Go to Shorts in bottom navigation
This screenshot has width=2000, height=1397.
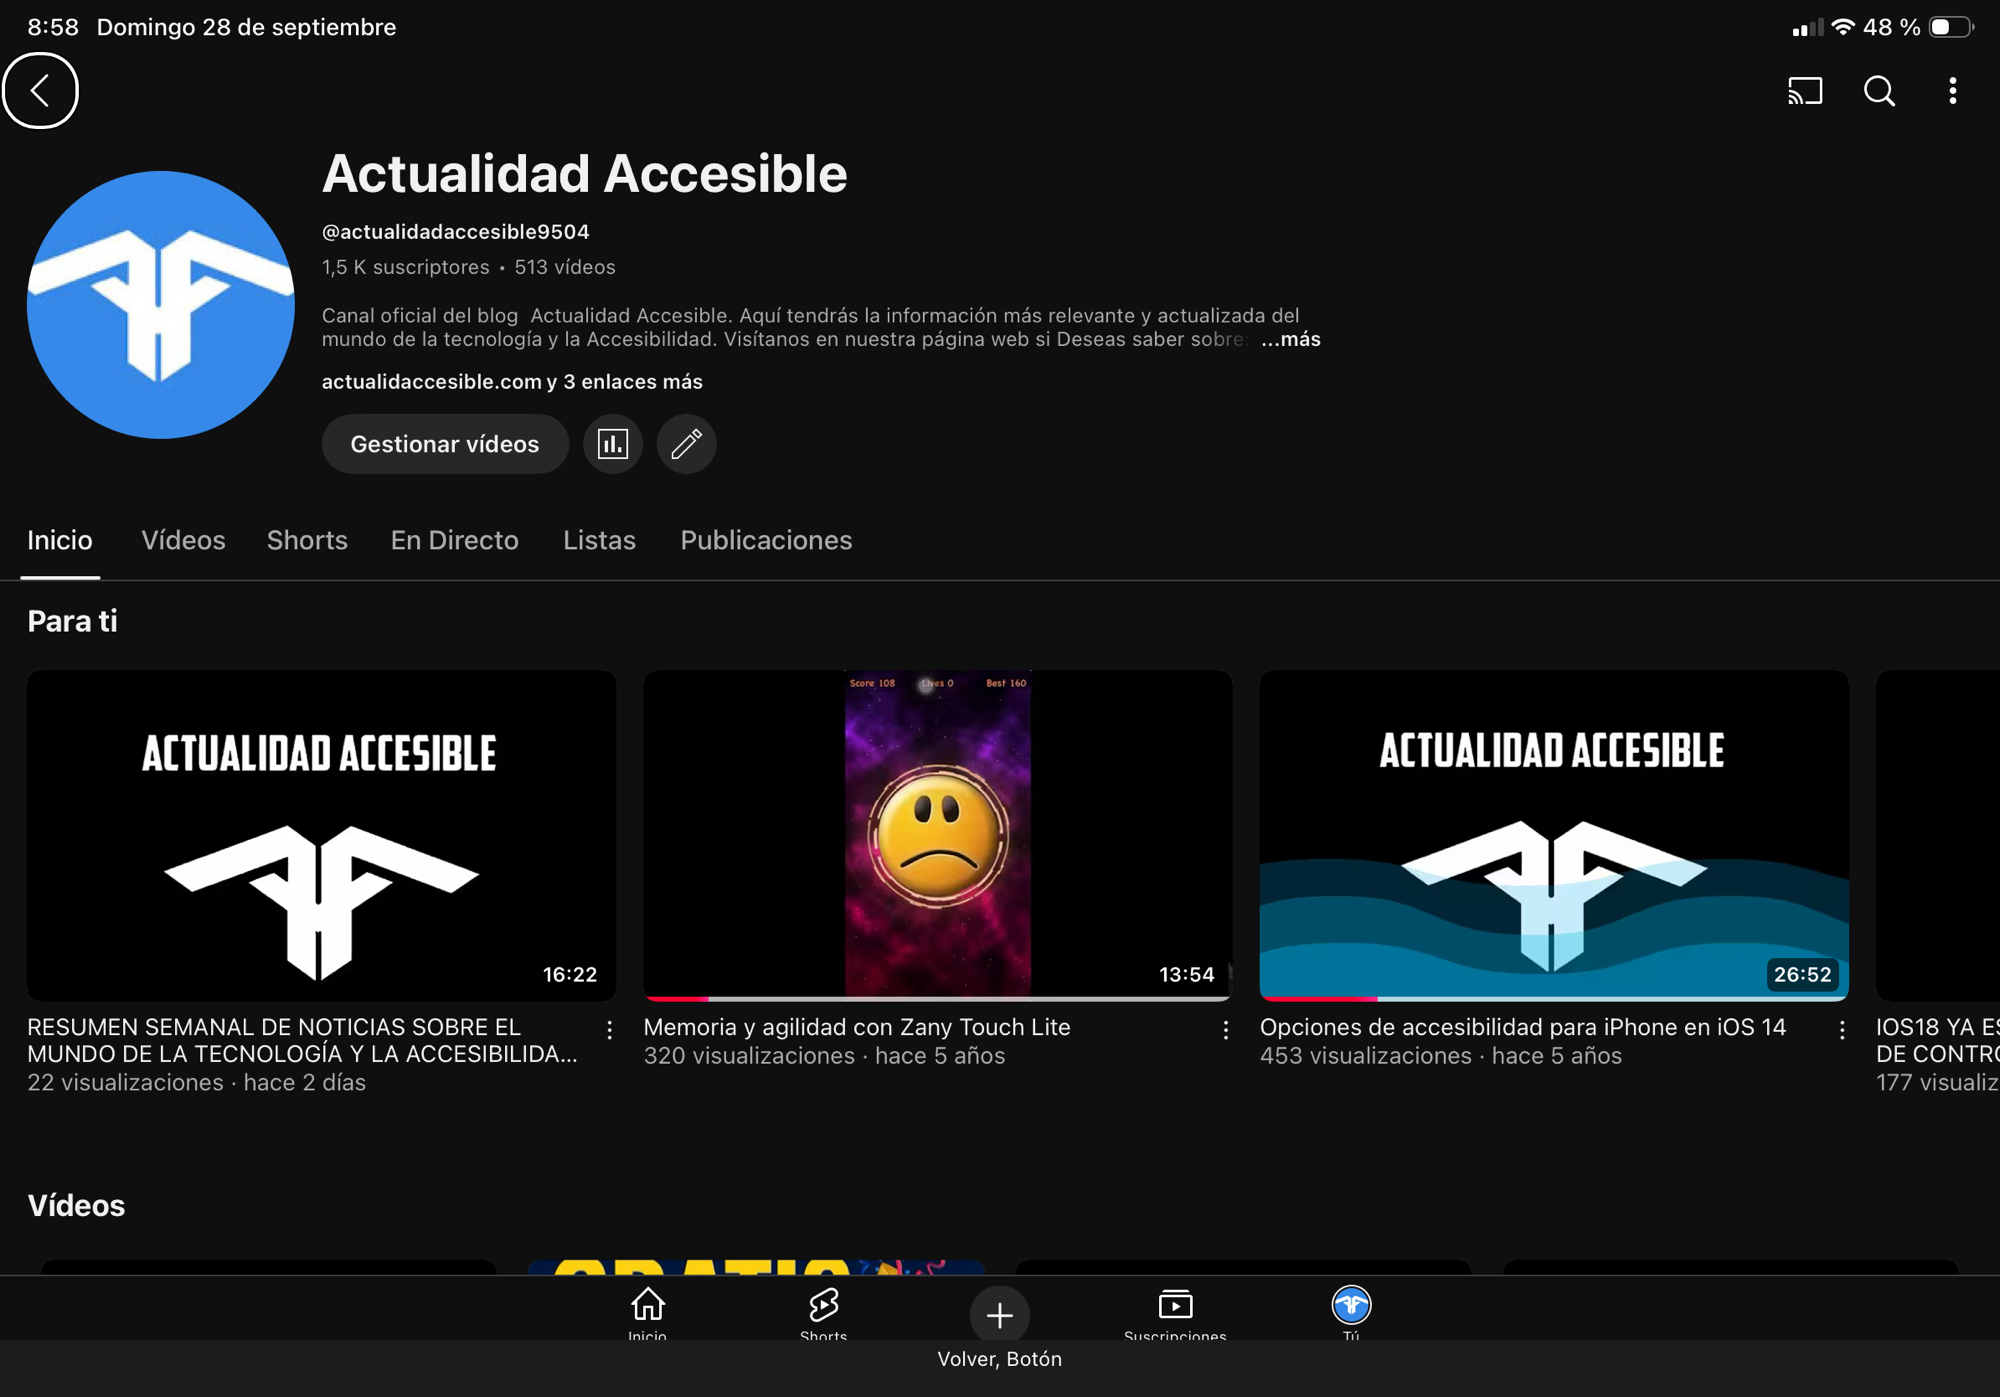823,1312
